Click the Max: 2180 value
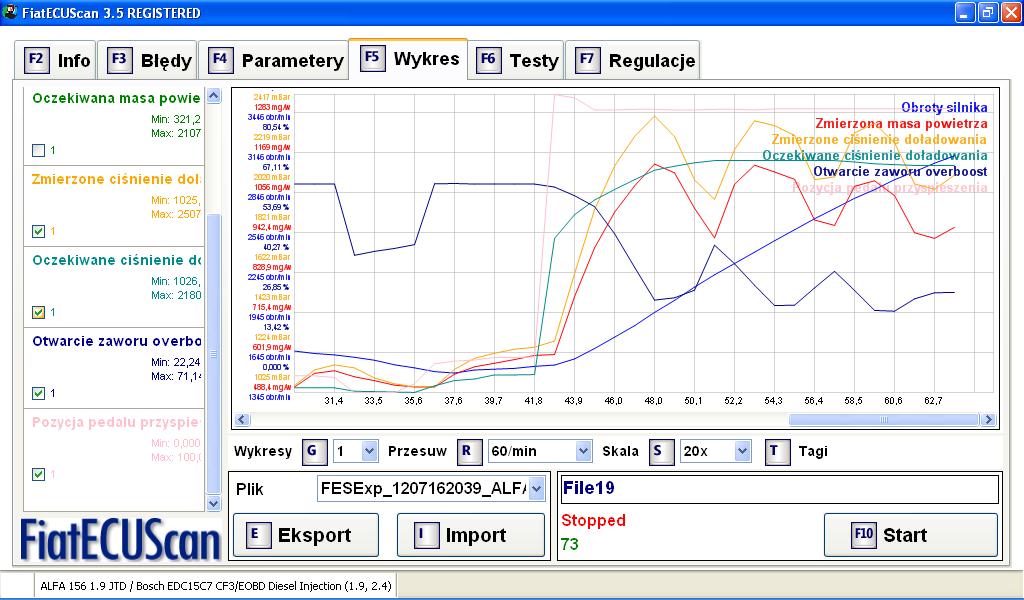 tap(176, 295)
